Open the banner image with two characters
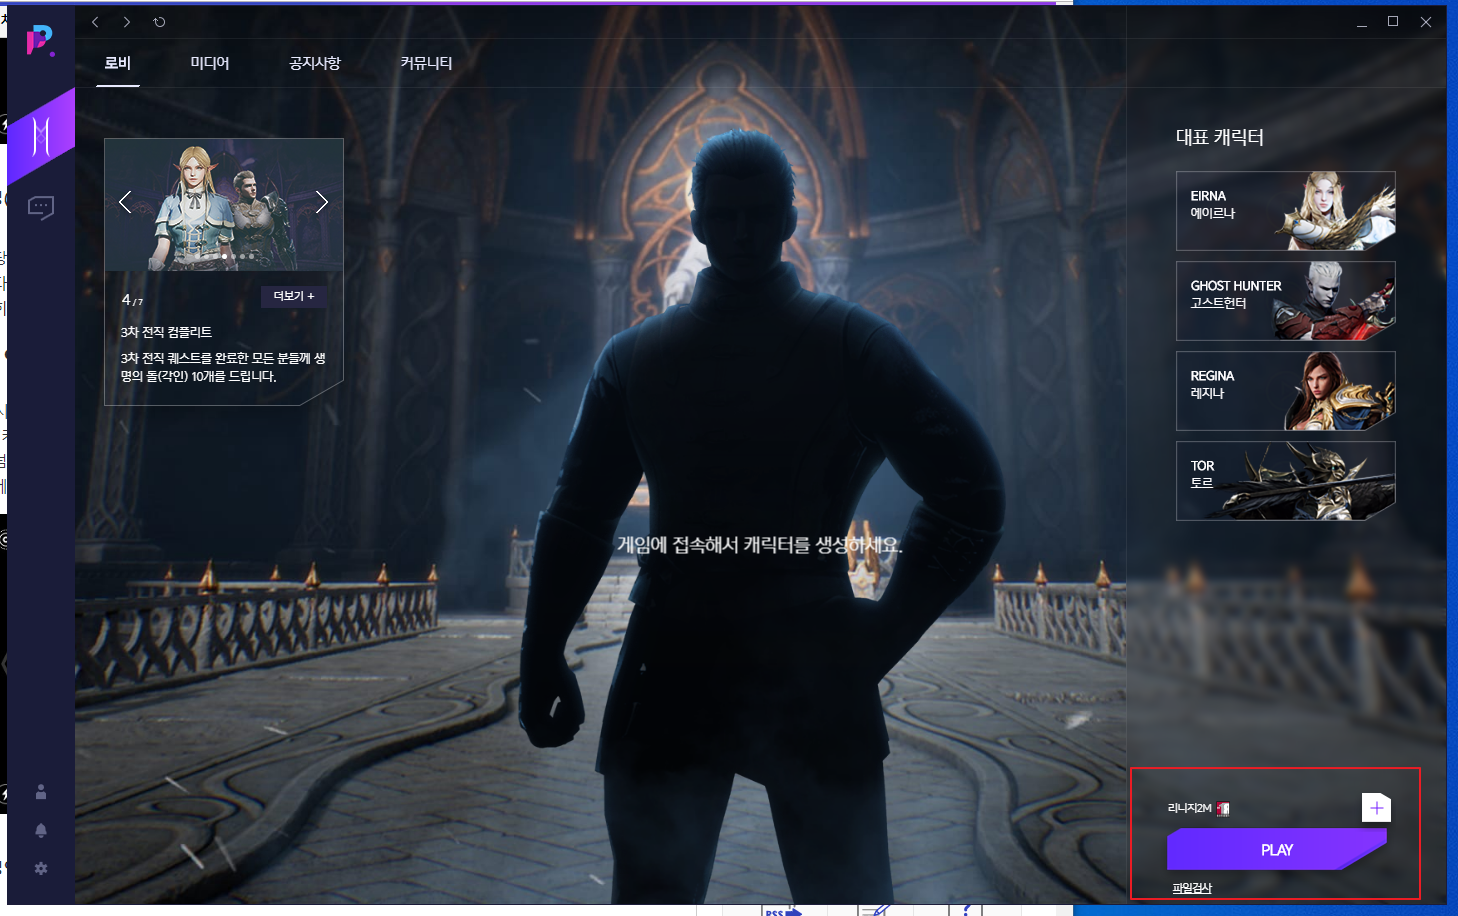 [224, 205]
